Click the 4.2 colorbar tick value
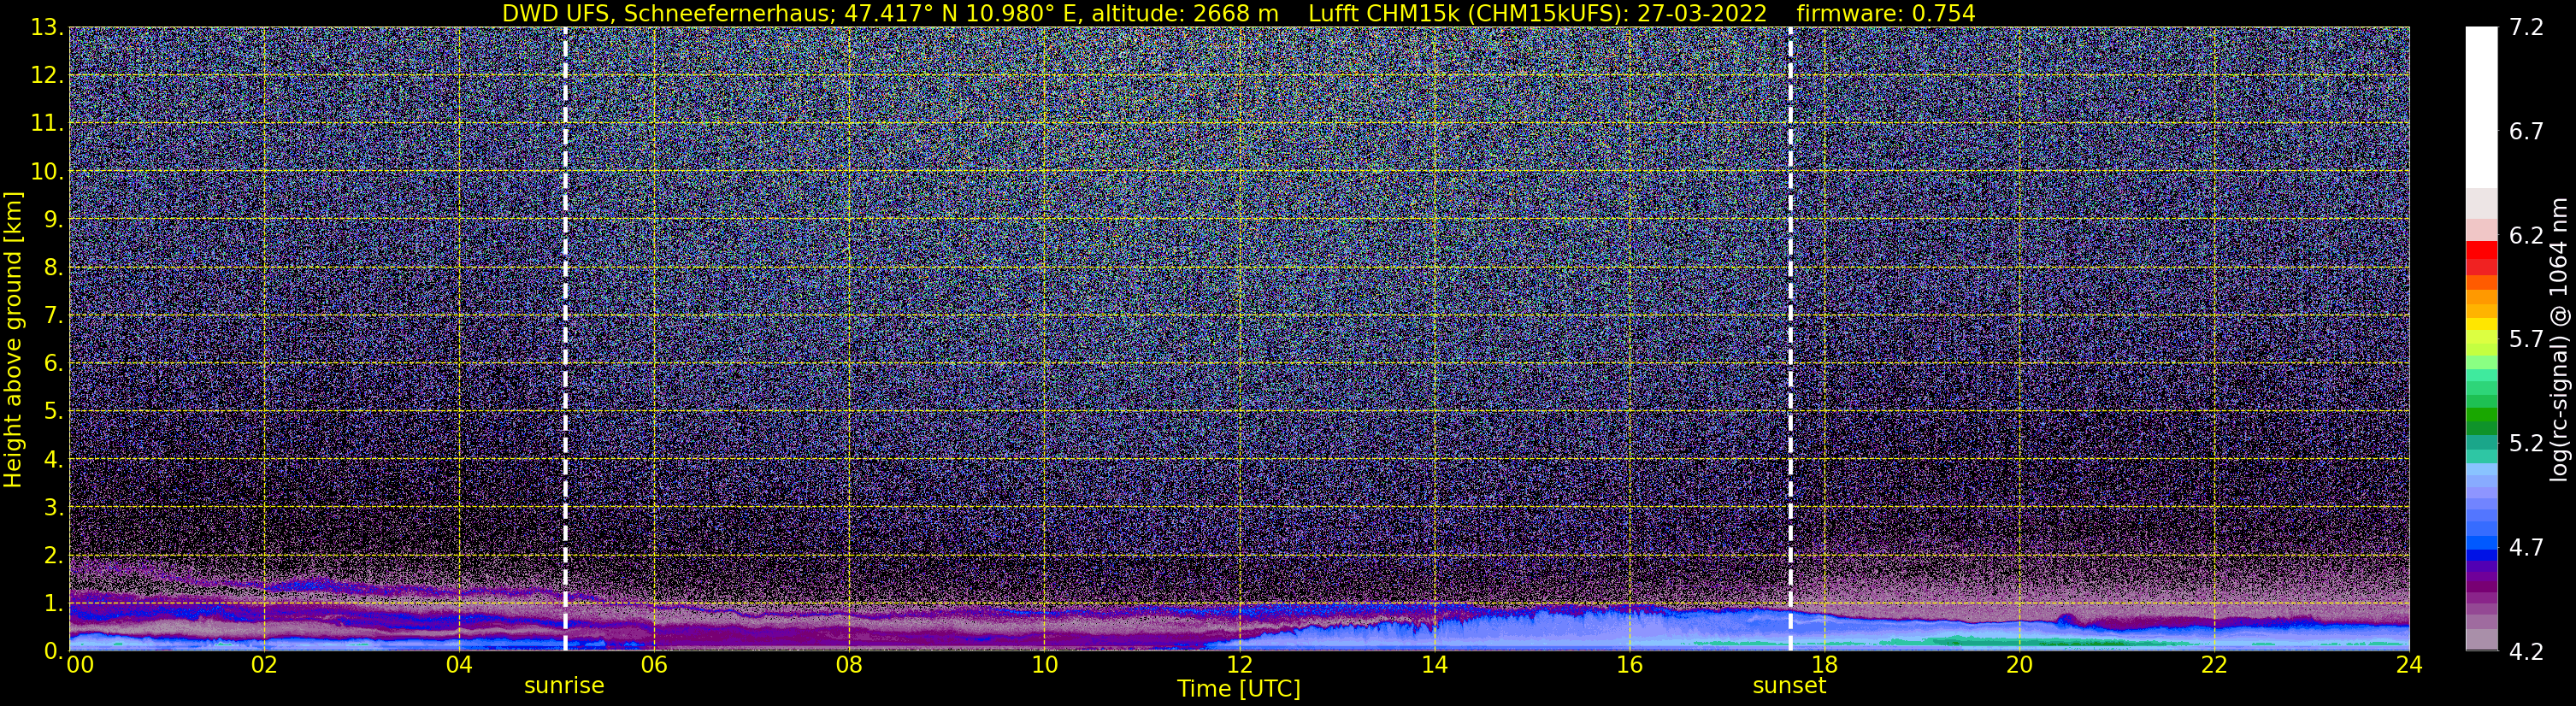The height and width of the screenshot is (706, 2576). click(2526, 652)
